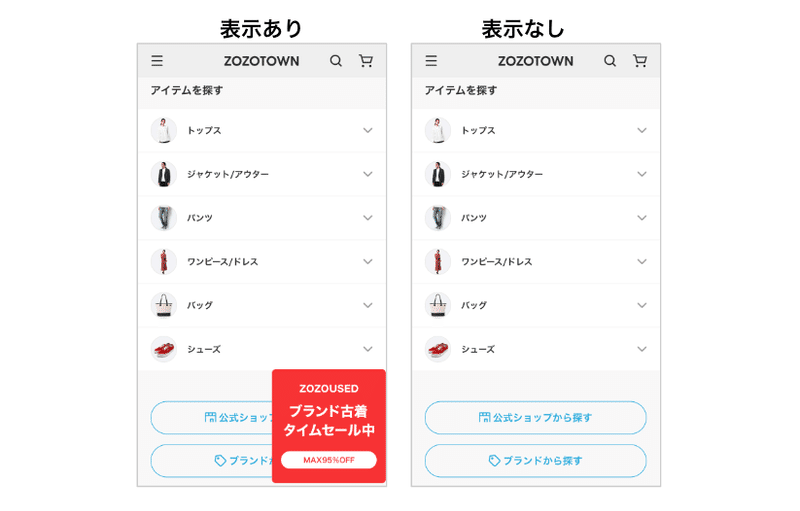Open hamburger menu in right 表示なし screen
The height and width of the screenshot is (511, 800).
pyautogui.click(x=431, y=61)
